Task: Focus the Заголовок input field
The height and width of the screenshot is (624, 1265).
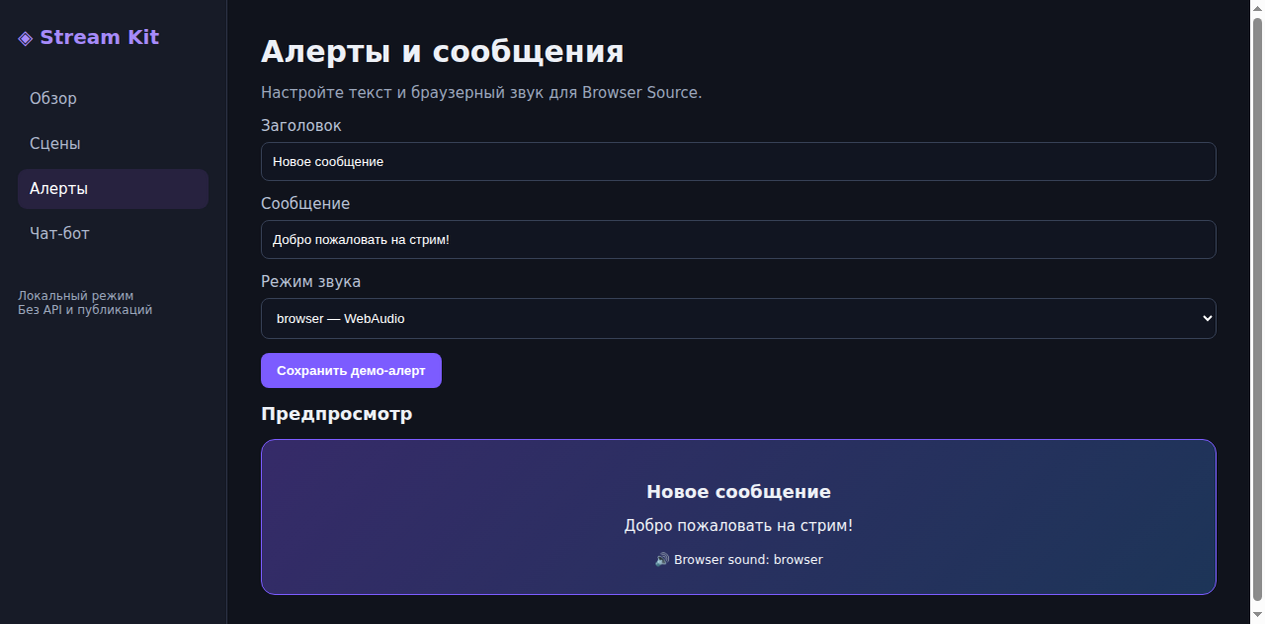Action: point(738,161)
